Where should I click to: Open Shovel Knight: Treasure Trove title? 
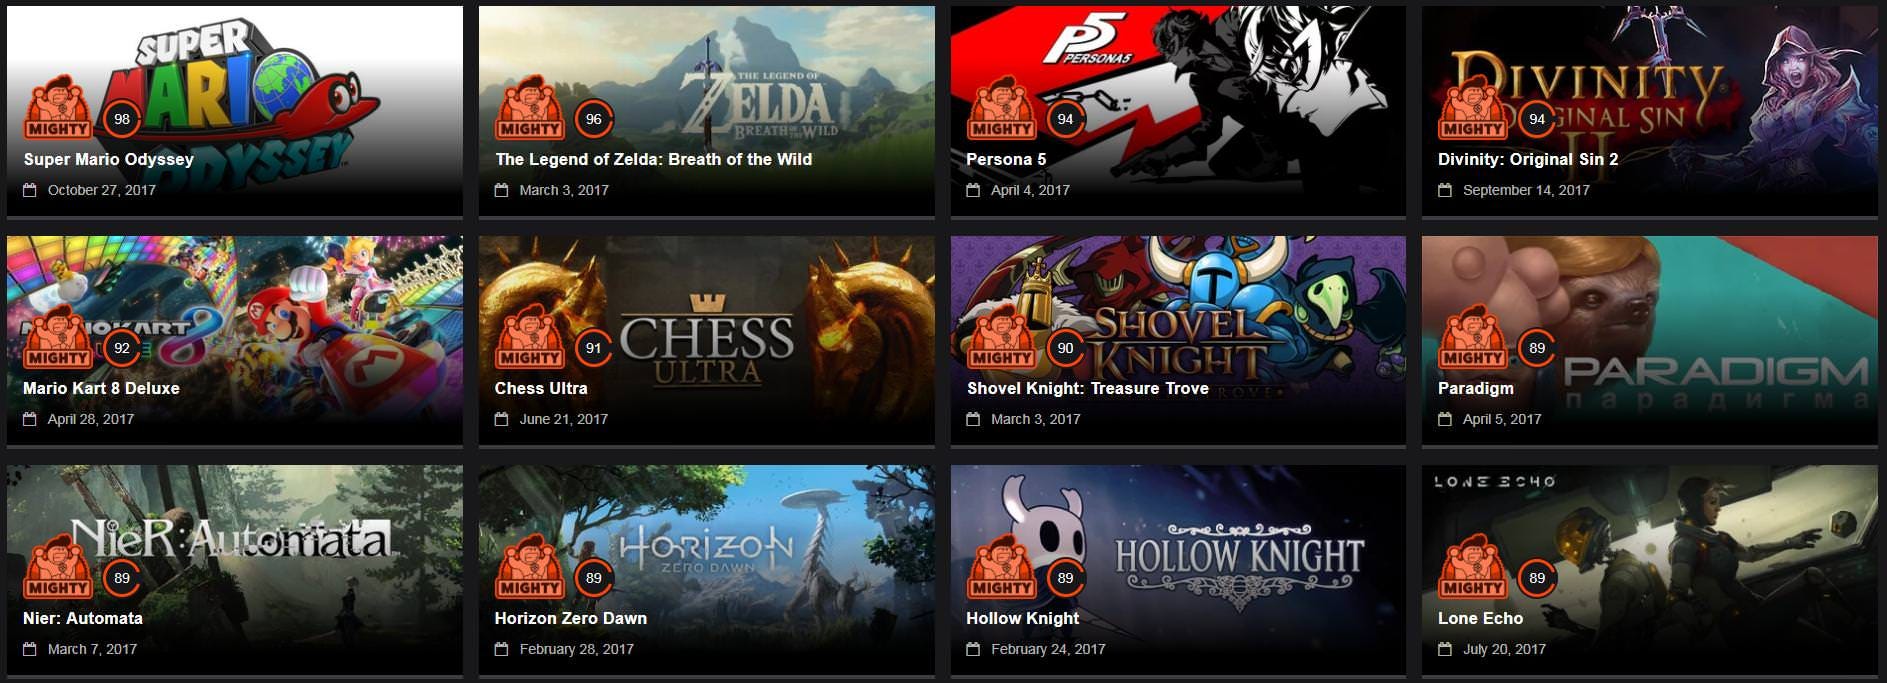pyautogui.click(x=1088, y=388)
